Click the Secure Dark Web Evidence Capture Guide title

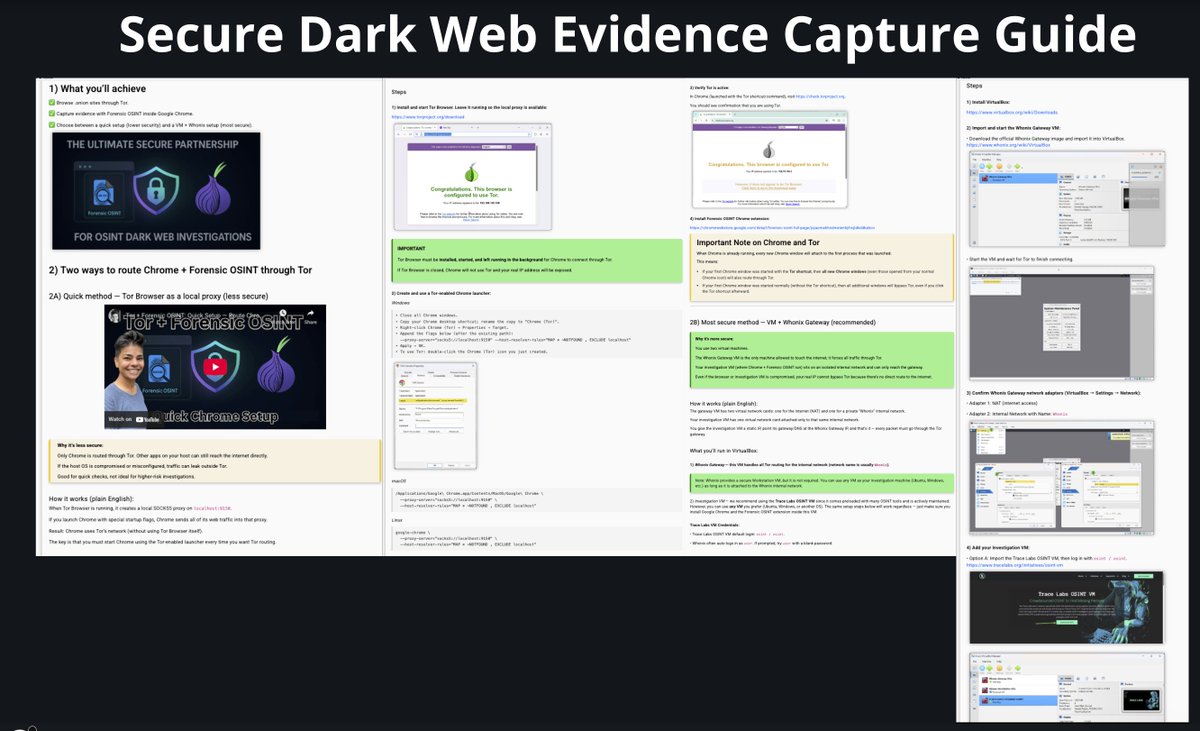tap(628, 35)
